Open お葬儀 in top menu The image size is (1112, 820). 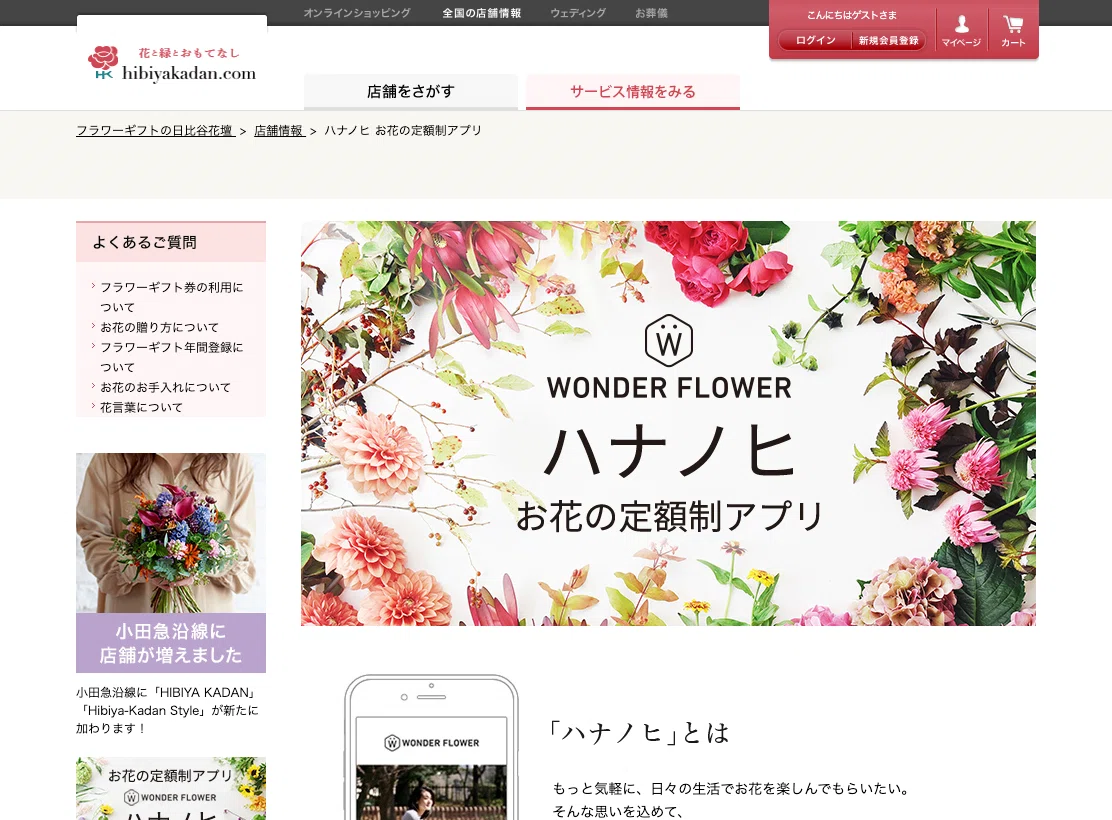tap(651, 13)
